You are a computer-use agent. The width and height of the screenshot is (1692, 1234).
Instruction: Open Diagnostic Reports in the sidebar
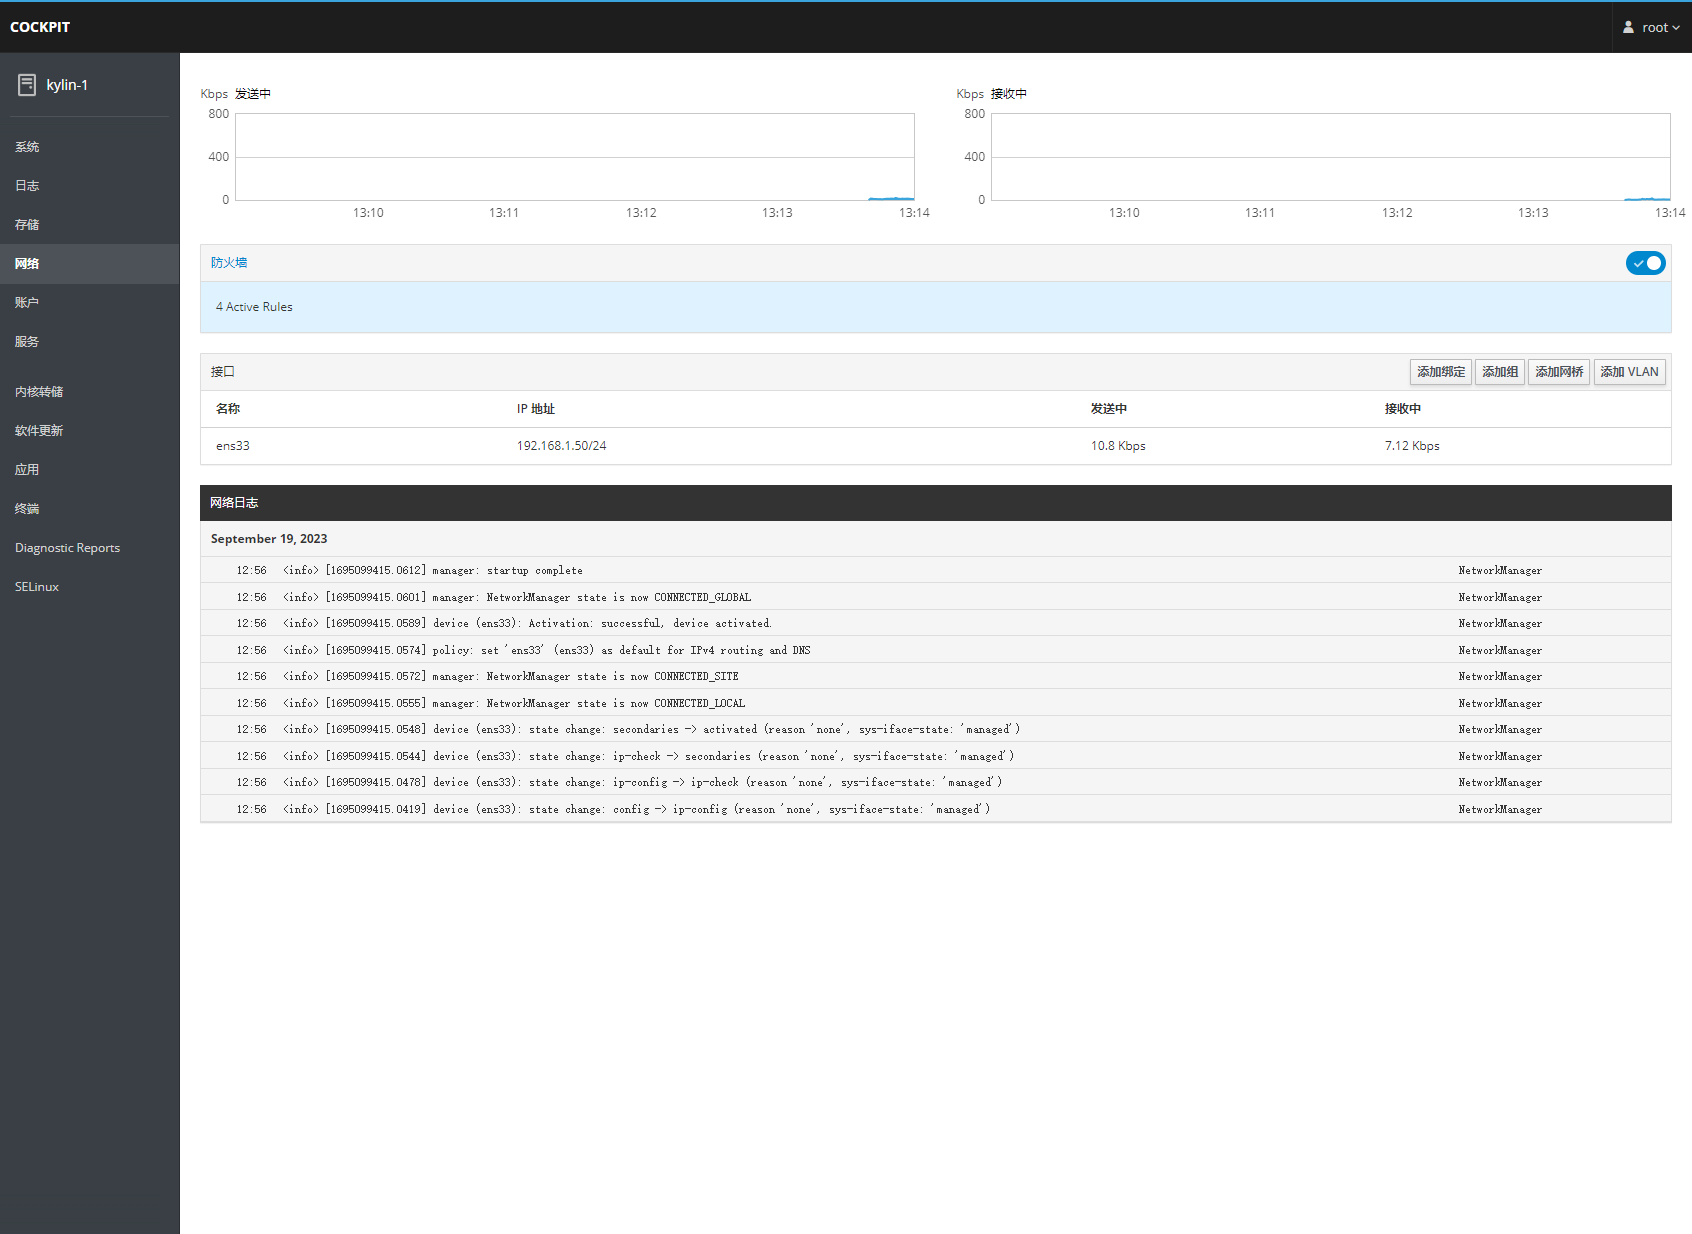coord(89,548)
